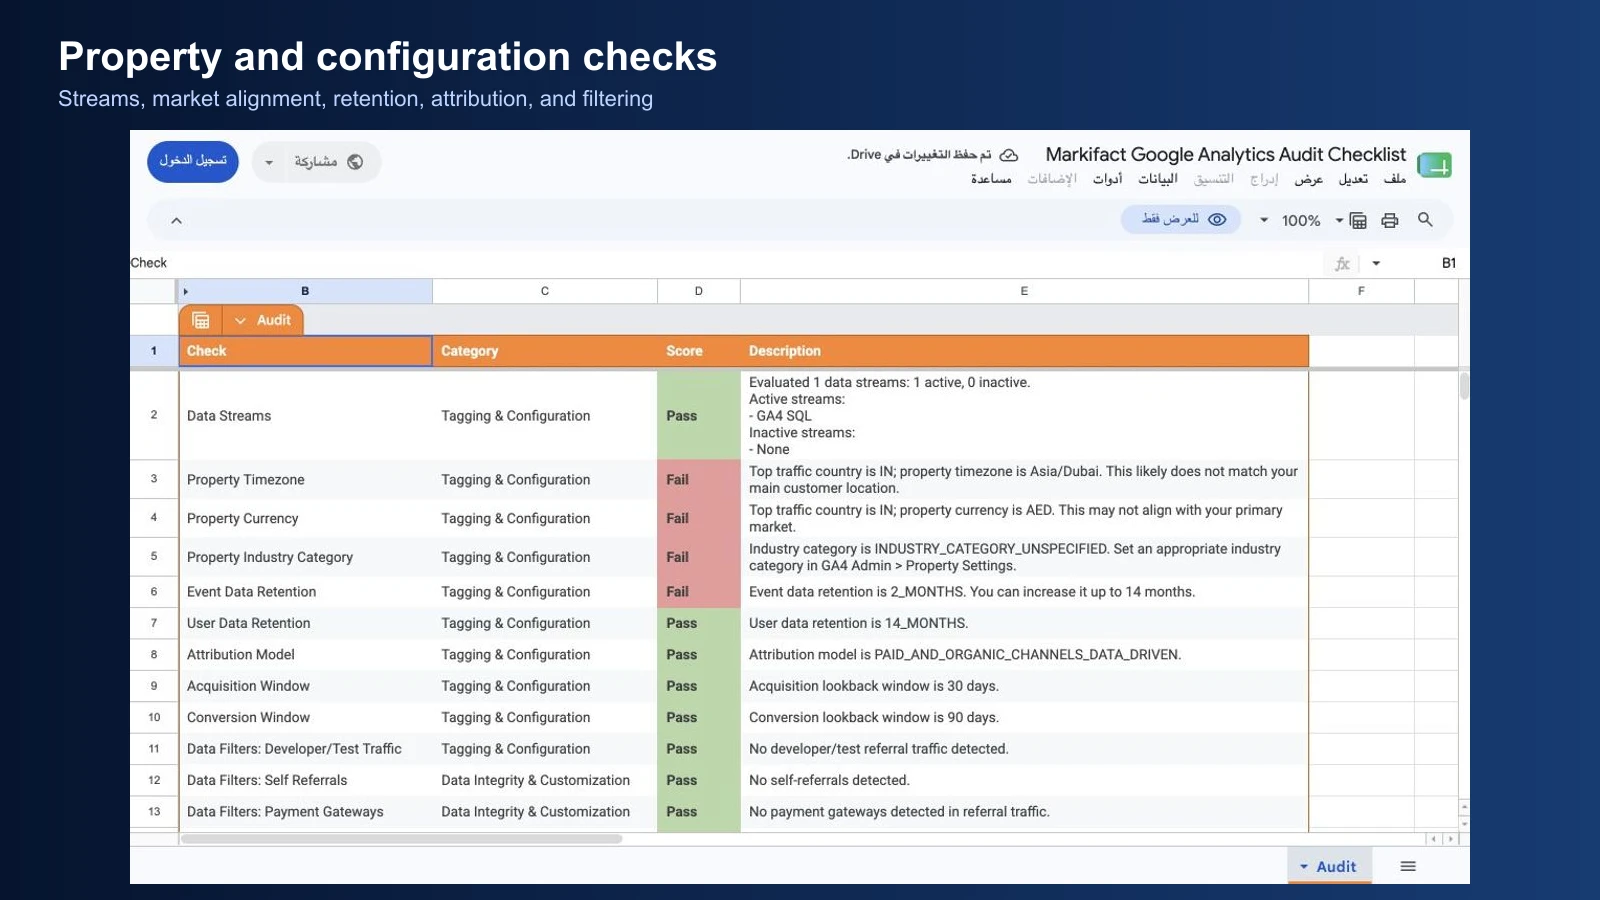Open the Audit sheet tab menu arrow
This screenshot has height=900, width=1600.
click(1304, 867)
